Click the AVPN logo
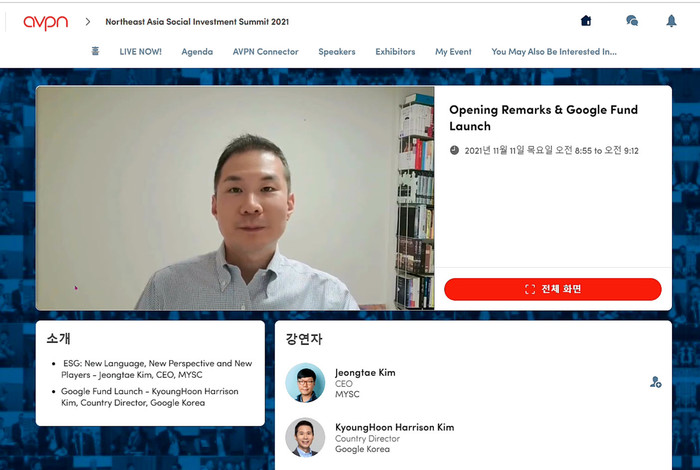The image size is (700, 470). click(46, 22)
